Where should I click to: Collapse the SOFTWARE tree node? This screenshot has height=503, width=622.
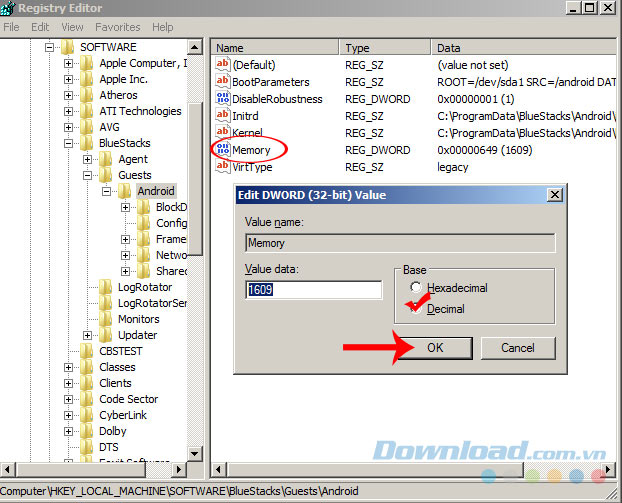coord(50,48)
